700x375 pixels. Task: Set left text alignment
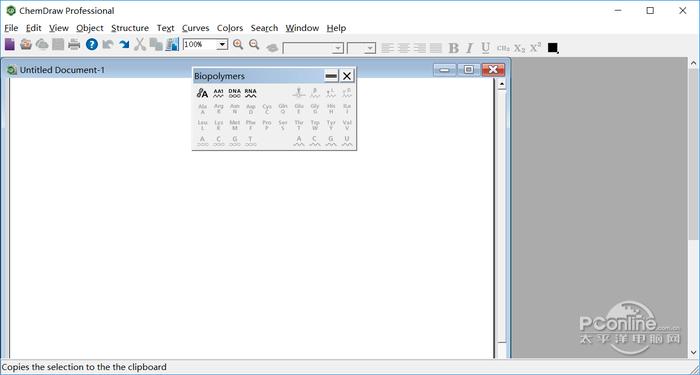388,48
